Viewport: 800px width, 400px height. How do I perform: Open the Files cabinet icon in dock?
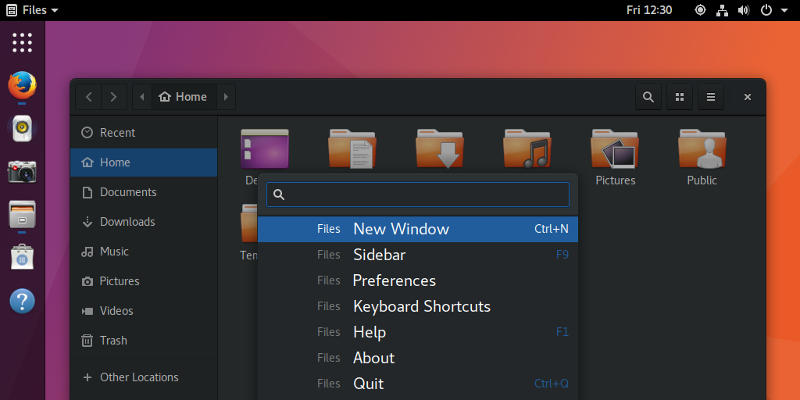pos(22,214)
